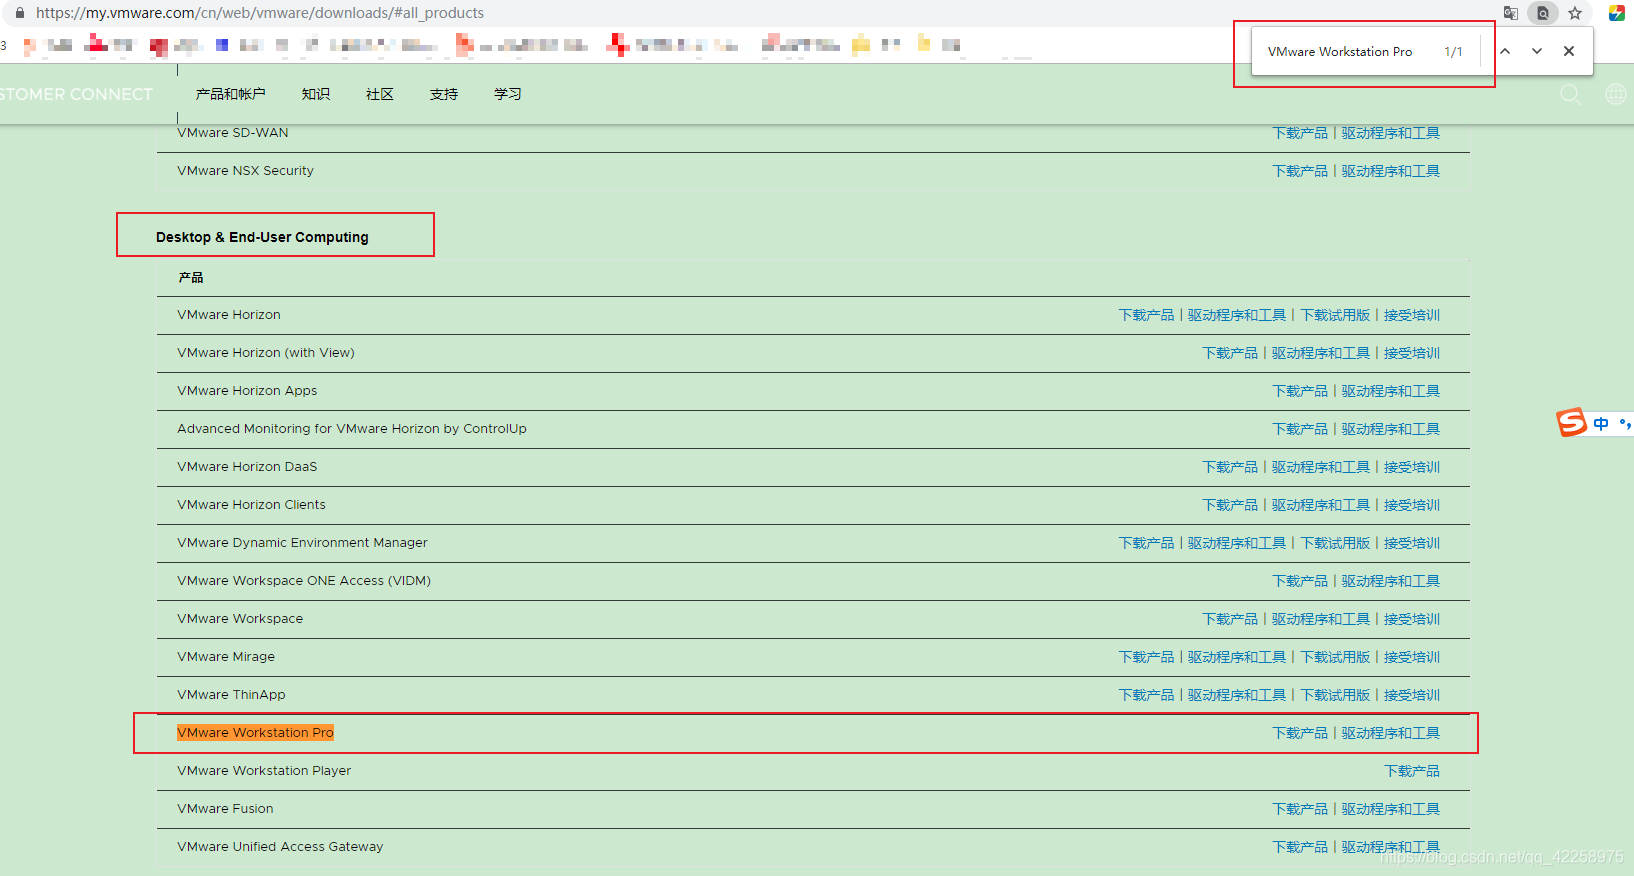Click the Desktop & End-User Computing heading
Image resolution: width=1634 pixels, height=876 pixels.
[262, 237]
